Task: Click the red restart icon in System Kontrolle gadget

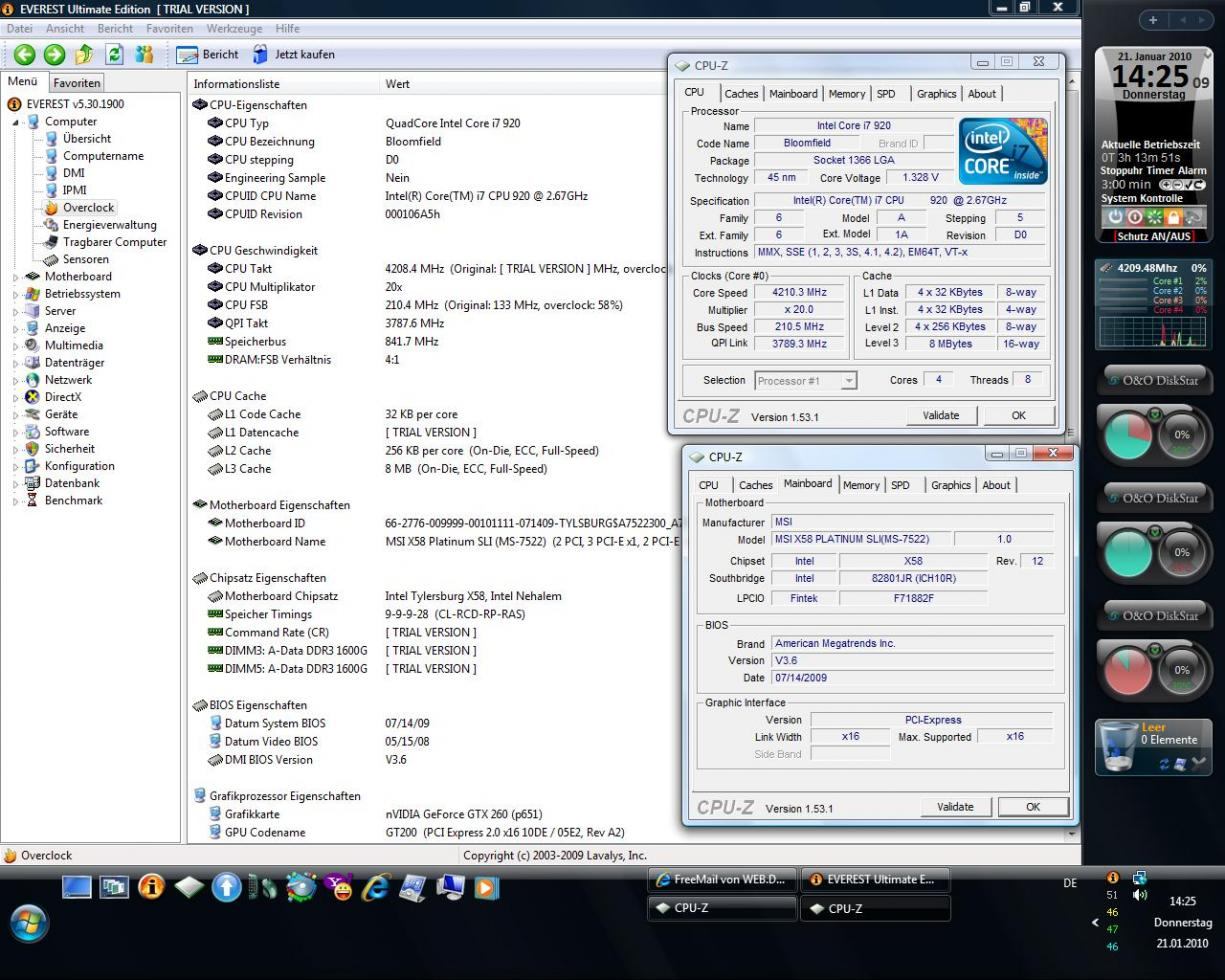Action: point(1134,216)
